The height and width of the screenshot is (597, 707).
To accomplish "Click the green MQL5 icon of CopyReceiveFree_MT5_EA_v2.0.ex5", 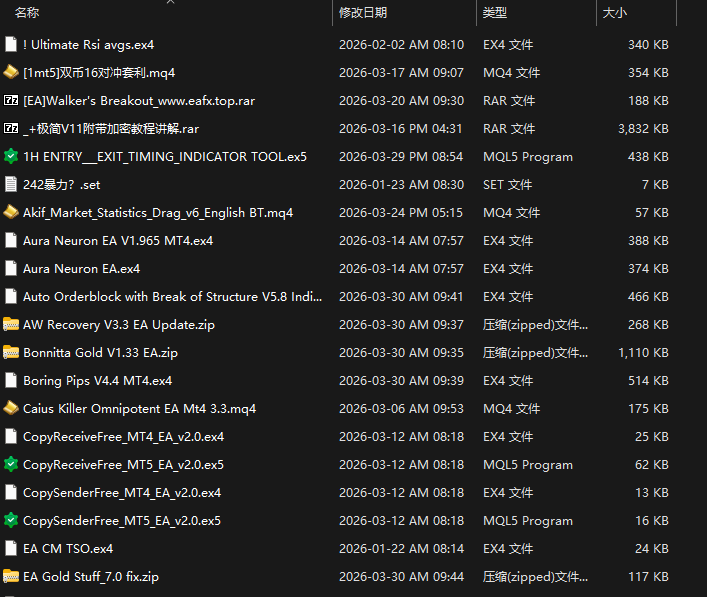I will pos(11,464).
